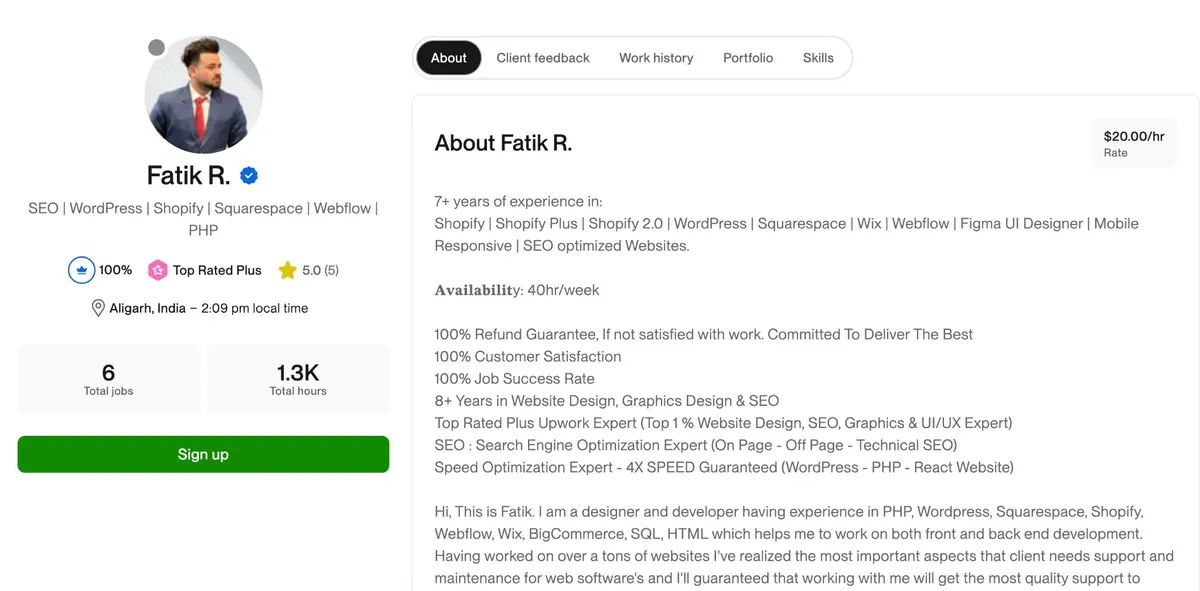Click the yellow star rating icon
The width and height of the screenshot is (1200, 591).
click(287, 270)
